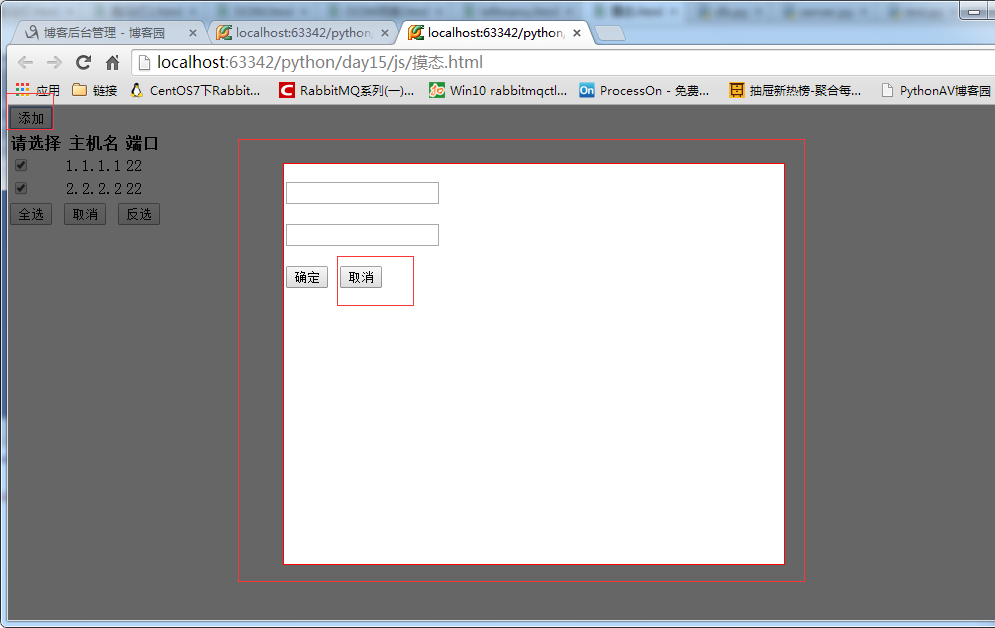Click the 端口 column header

142,143
